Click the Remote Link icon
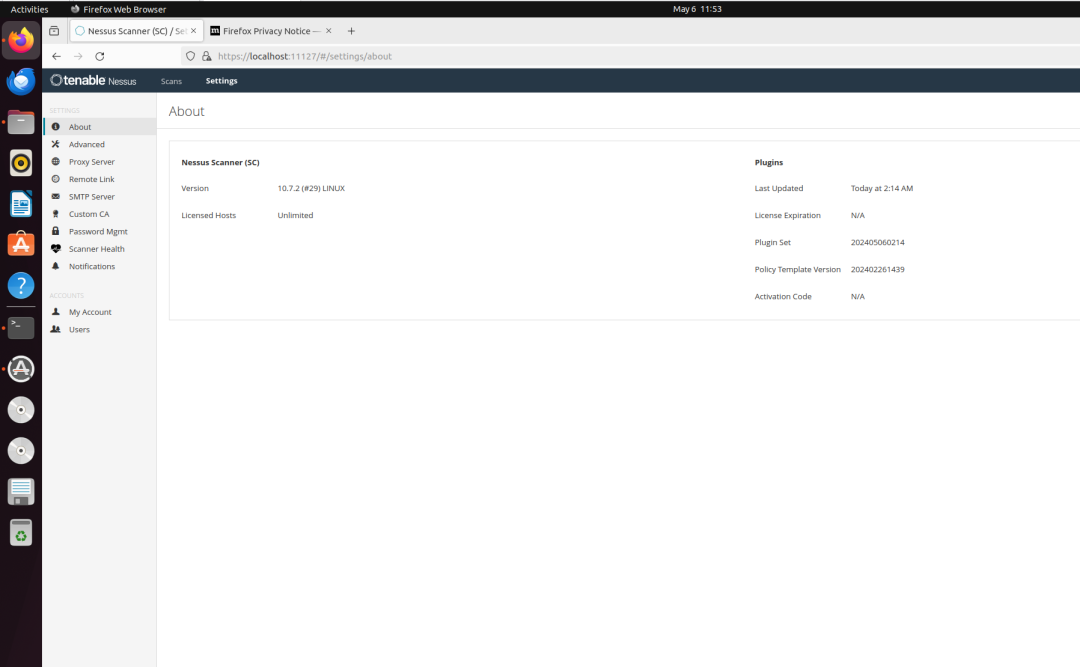The image size is (1080, 667). [56, 179]
